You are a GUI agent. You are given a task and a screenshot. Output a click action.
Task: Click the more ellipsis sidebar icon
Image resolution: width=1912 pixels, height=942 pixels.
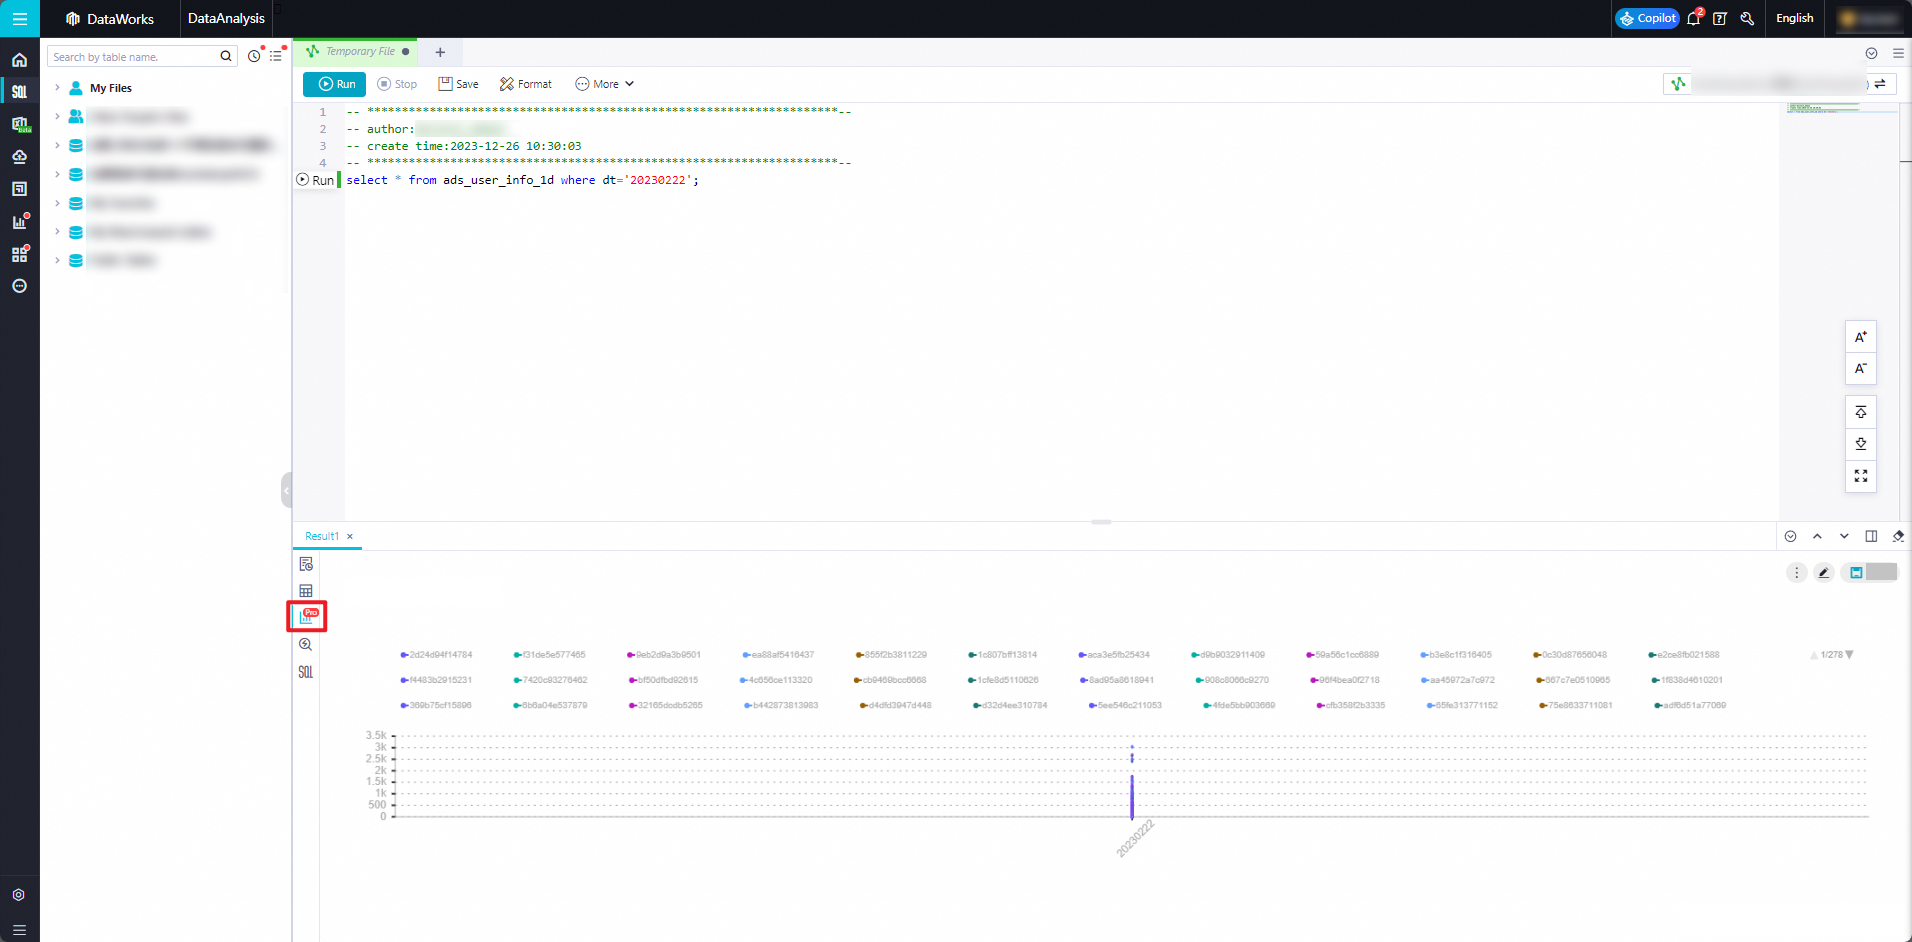click(19, 286)
